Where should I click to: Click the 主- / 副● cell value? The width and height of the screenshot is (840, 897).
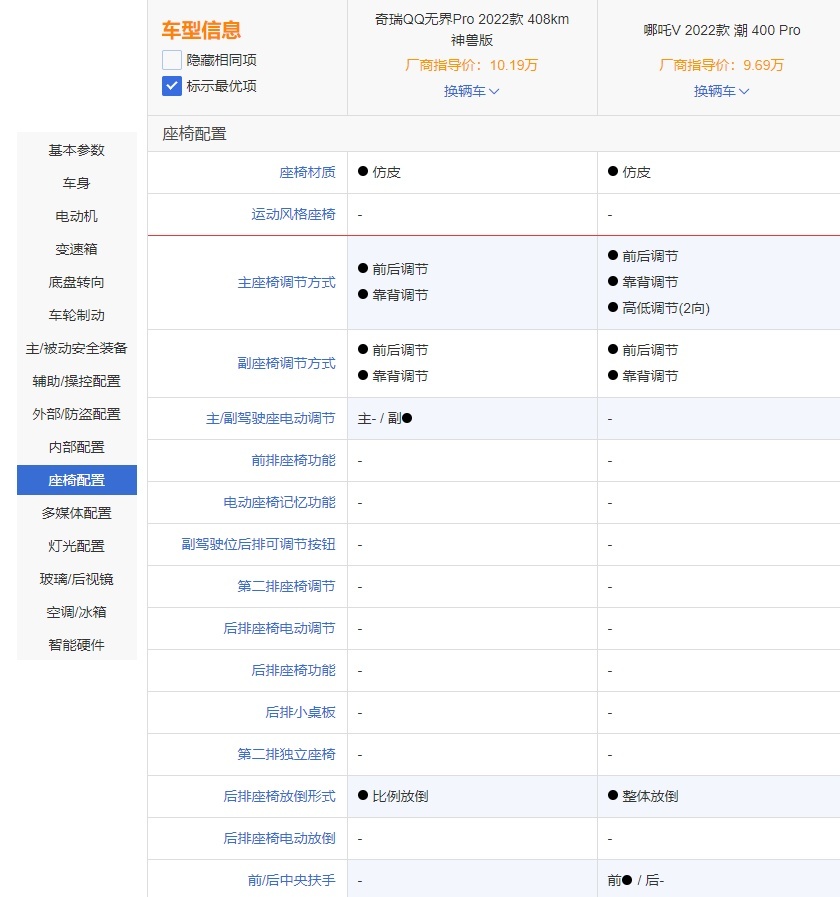pos(385,419)
